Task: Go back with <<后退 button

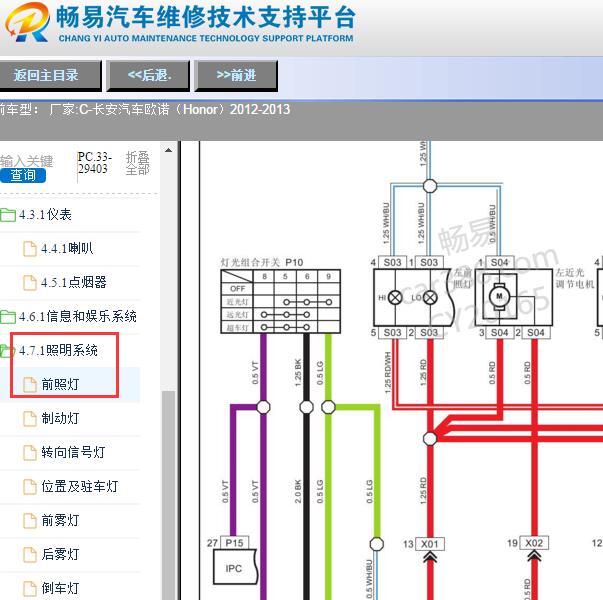Action: tap(148, 75)
